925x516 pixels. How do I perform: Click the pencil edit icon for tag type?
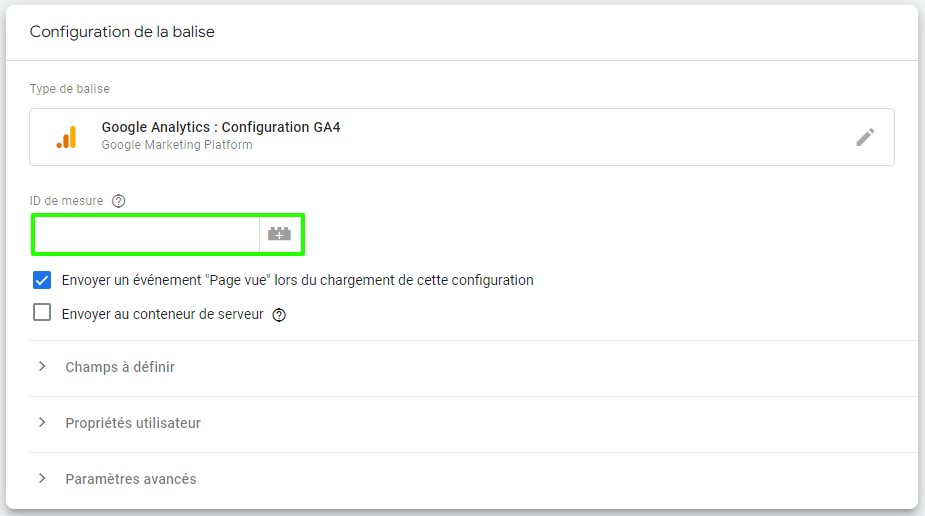point(865,137)
